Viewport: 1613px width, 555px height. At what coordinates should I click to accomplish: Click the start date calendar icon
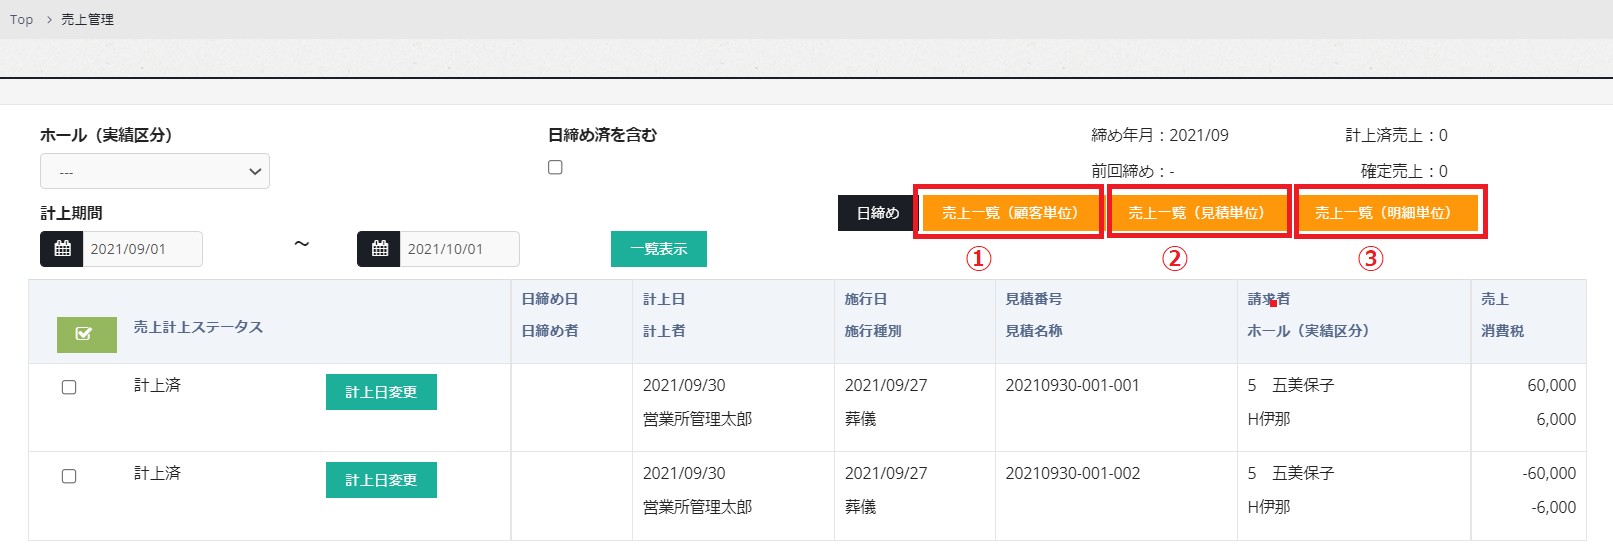tap(62, 249)
